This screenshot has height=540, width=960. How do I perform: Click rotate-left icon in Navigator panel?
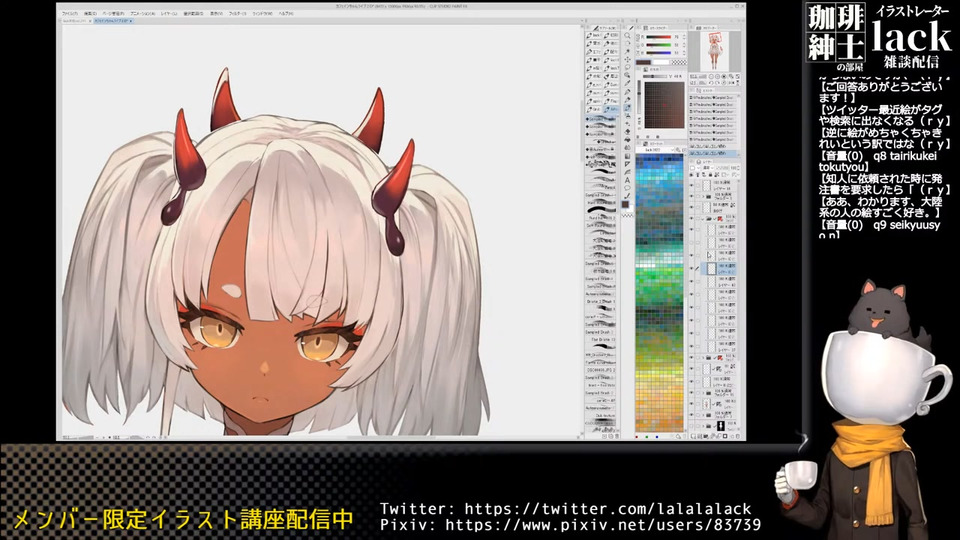(711, 83)
